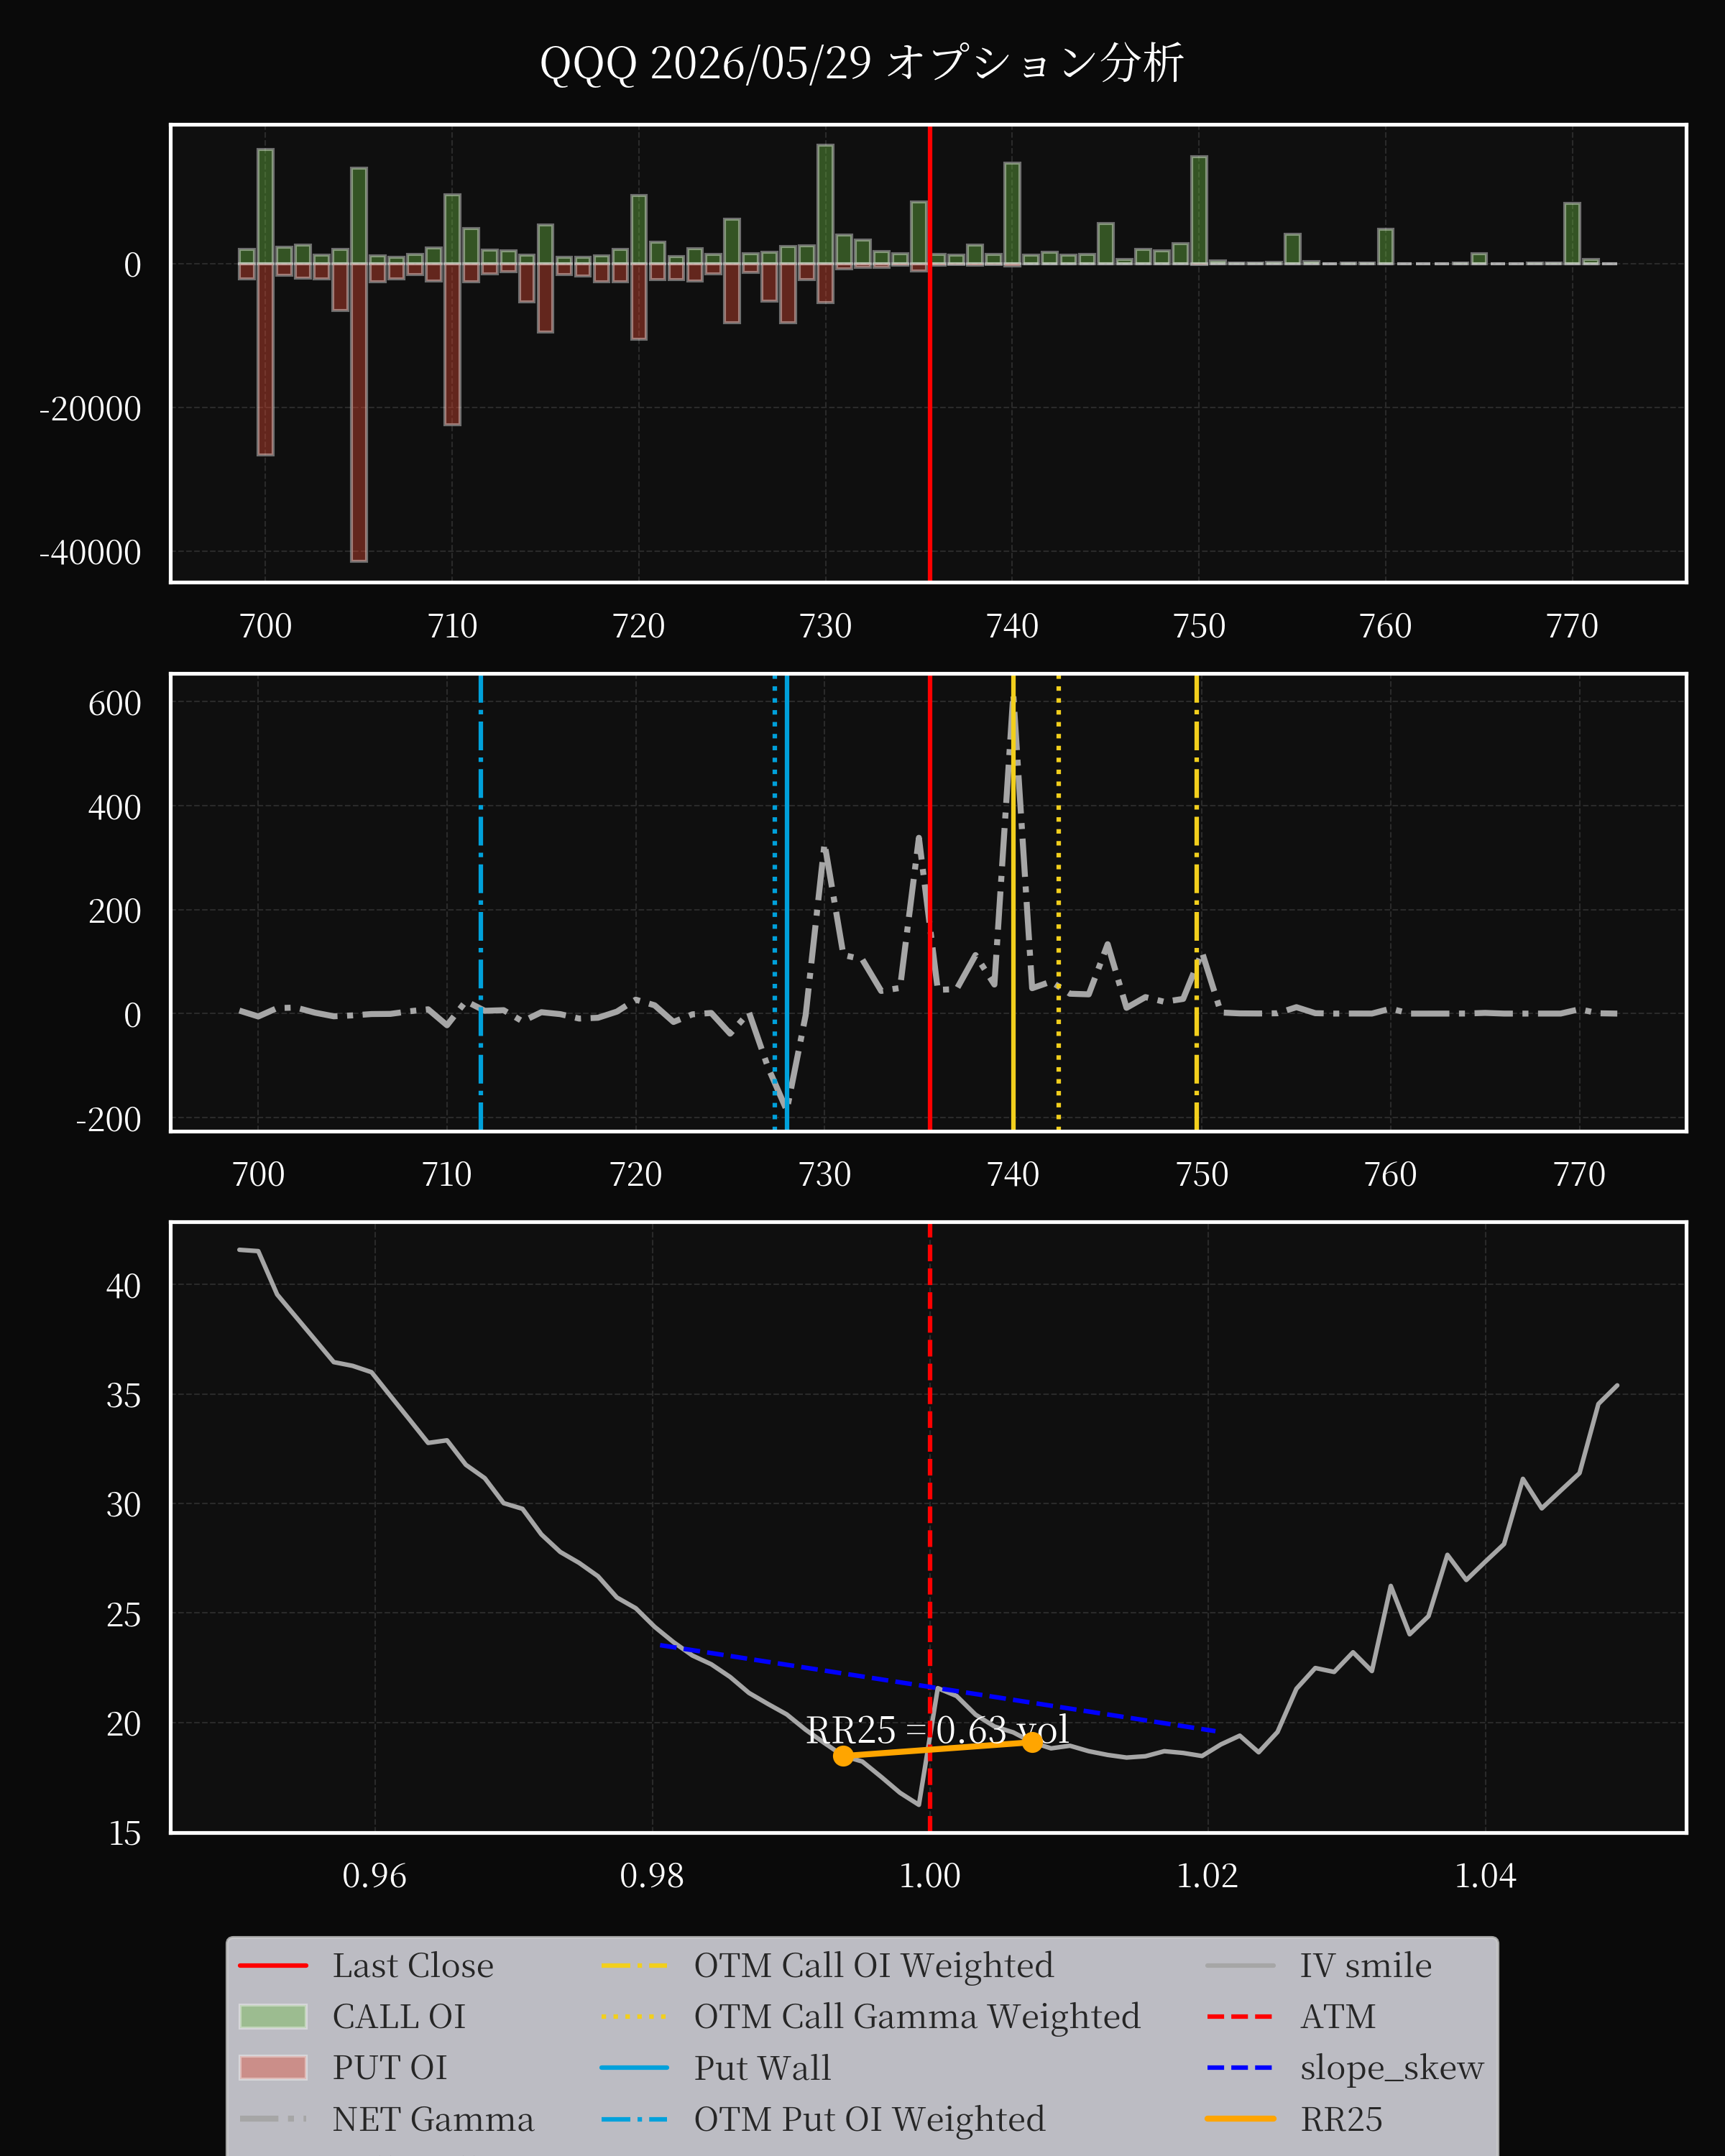This screenshot has height=2156, width=1725.
Task: Click the PUT OI red legend swatch
Action: pyautogui.click(x=273, y=2067)
